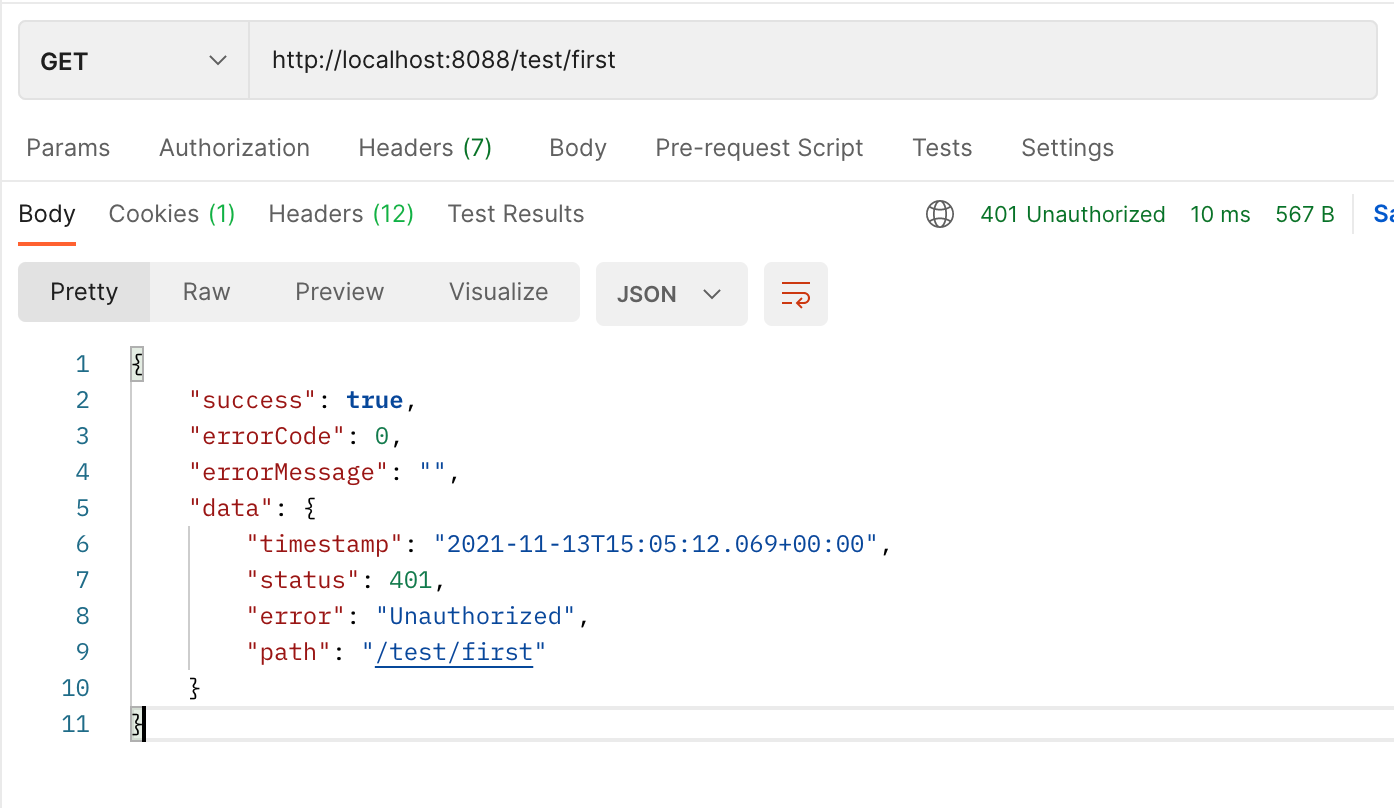Show the response Cookies (1) tab
The width and height of the screenshot is (1394, 808).
coord(172,214)
